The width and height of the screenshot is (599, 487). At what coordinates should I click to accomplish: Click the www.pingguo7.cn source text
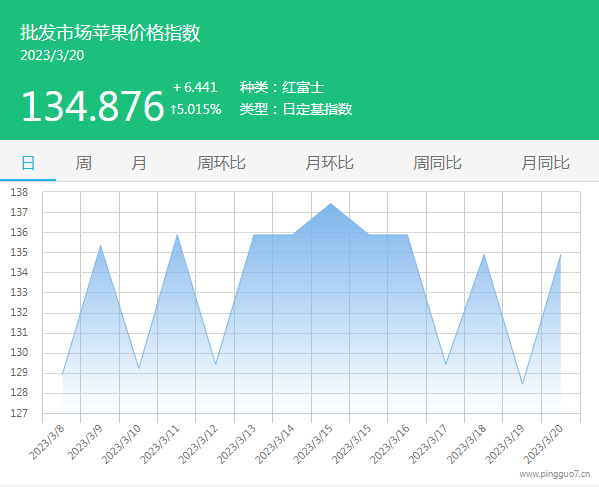click(x=555, y=474)
